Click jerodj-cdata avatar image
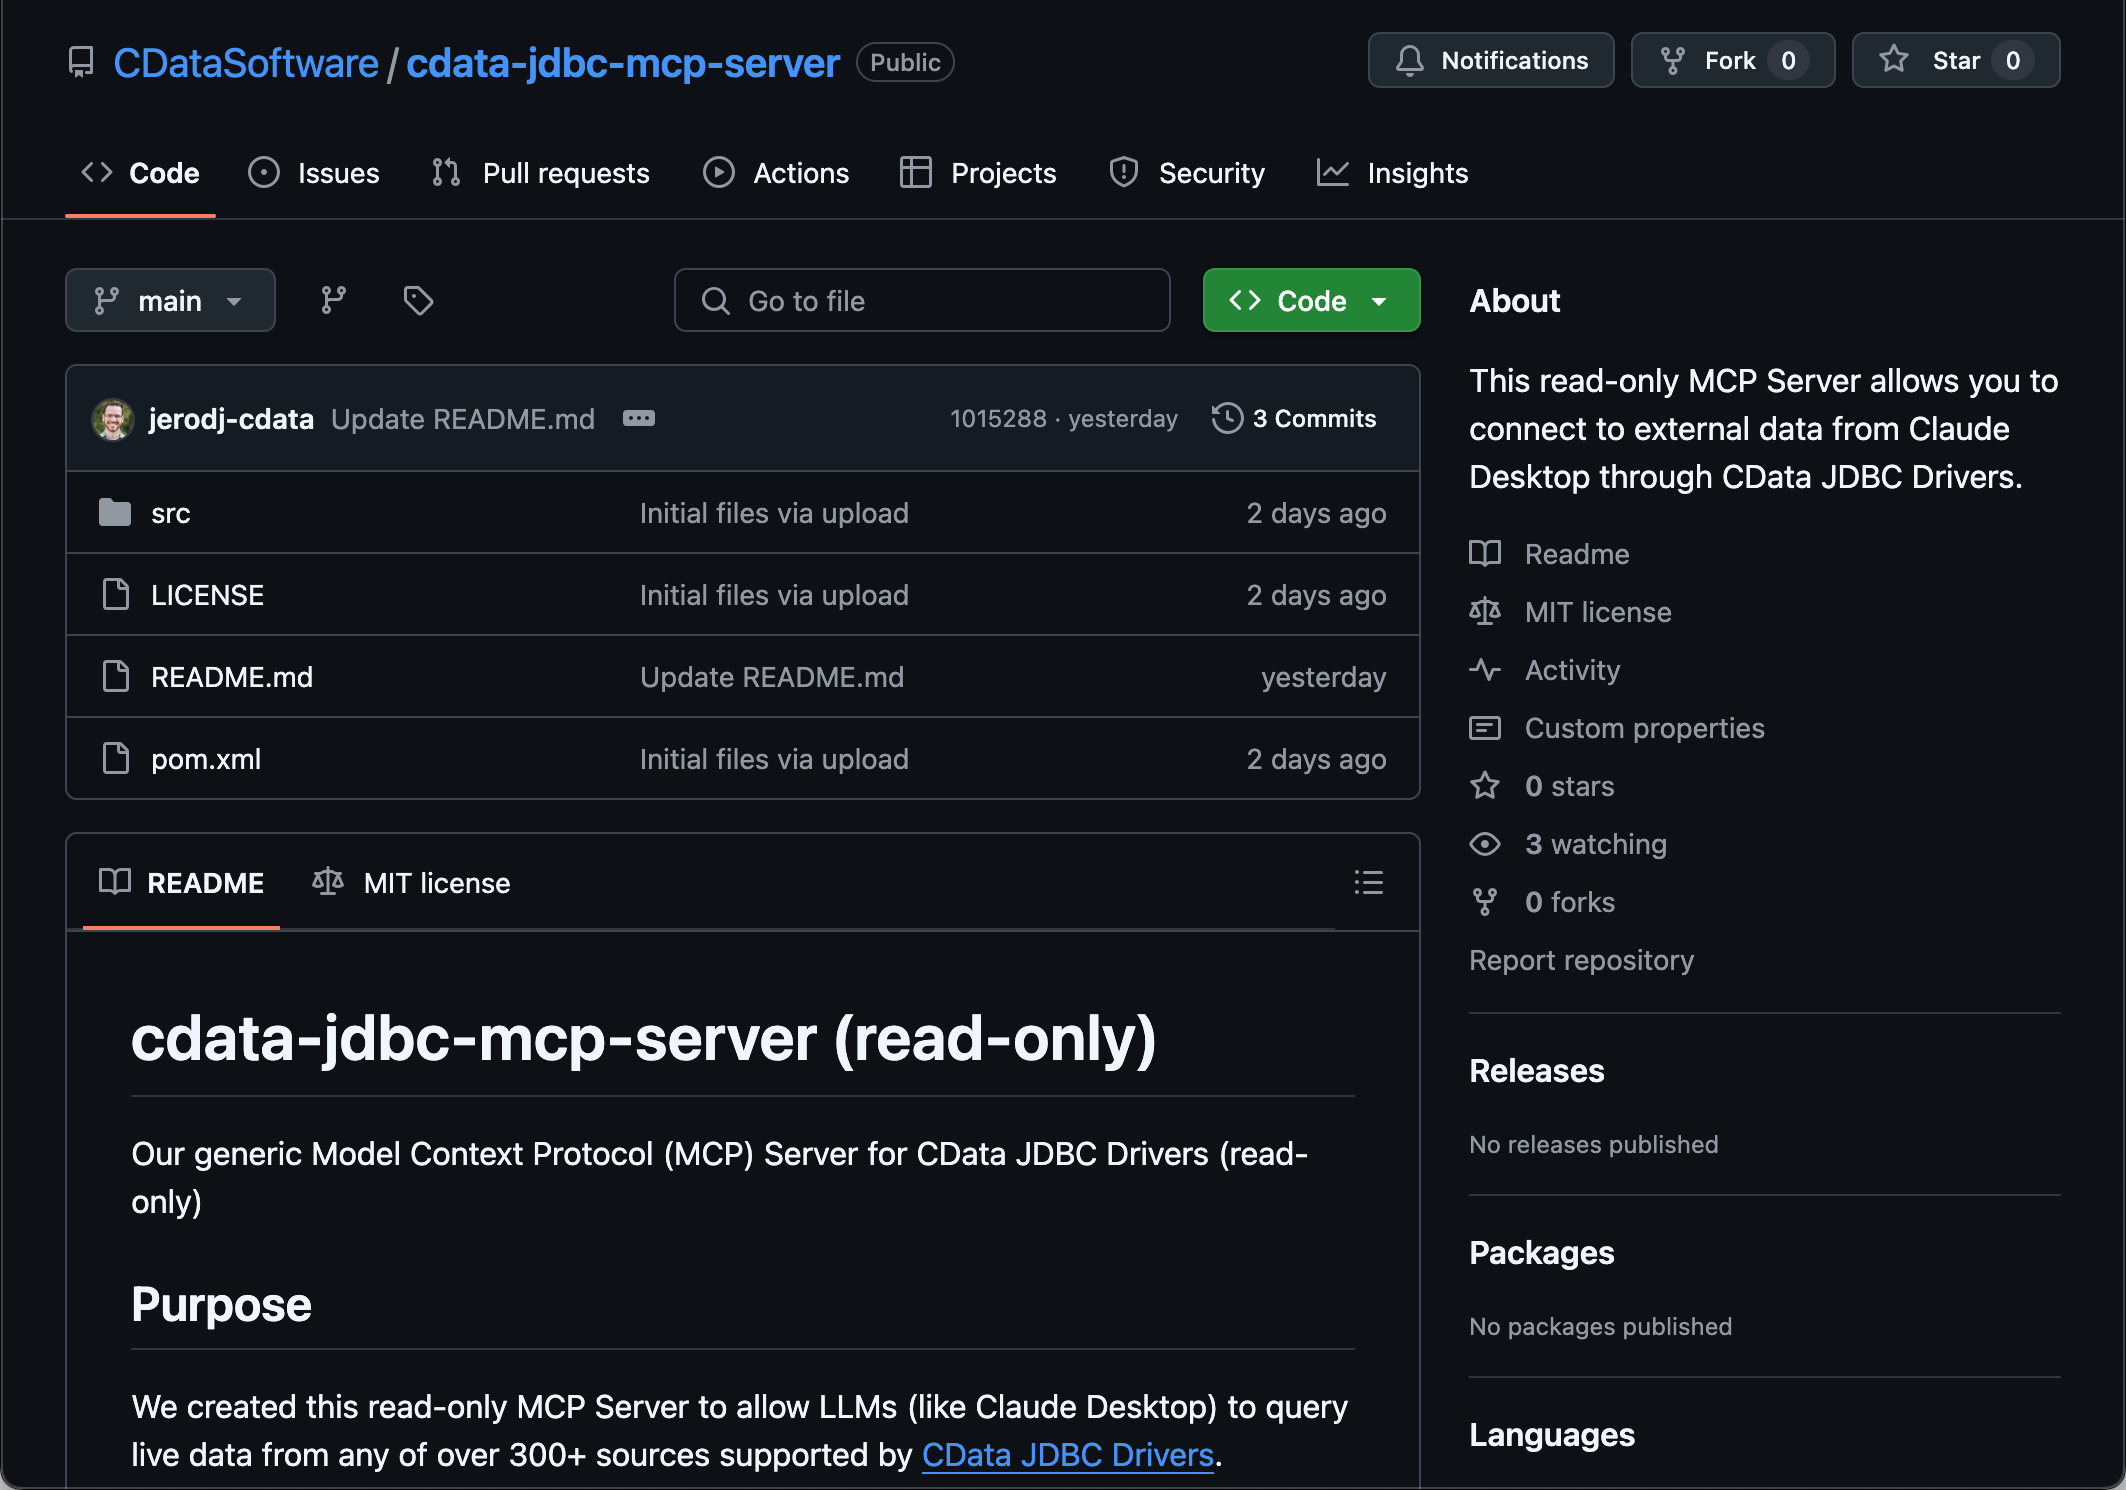 coord(113,419)
